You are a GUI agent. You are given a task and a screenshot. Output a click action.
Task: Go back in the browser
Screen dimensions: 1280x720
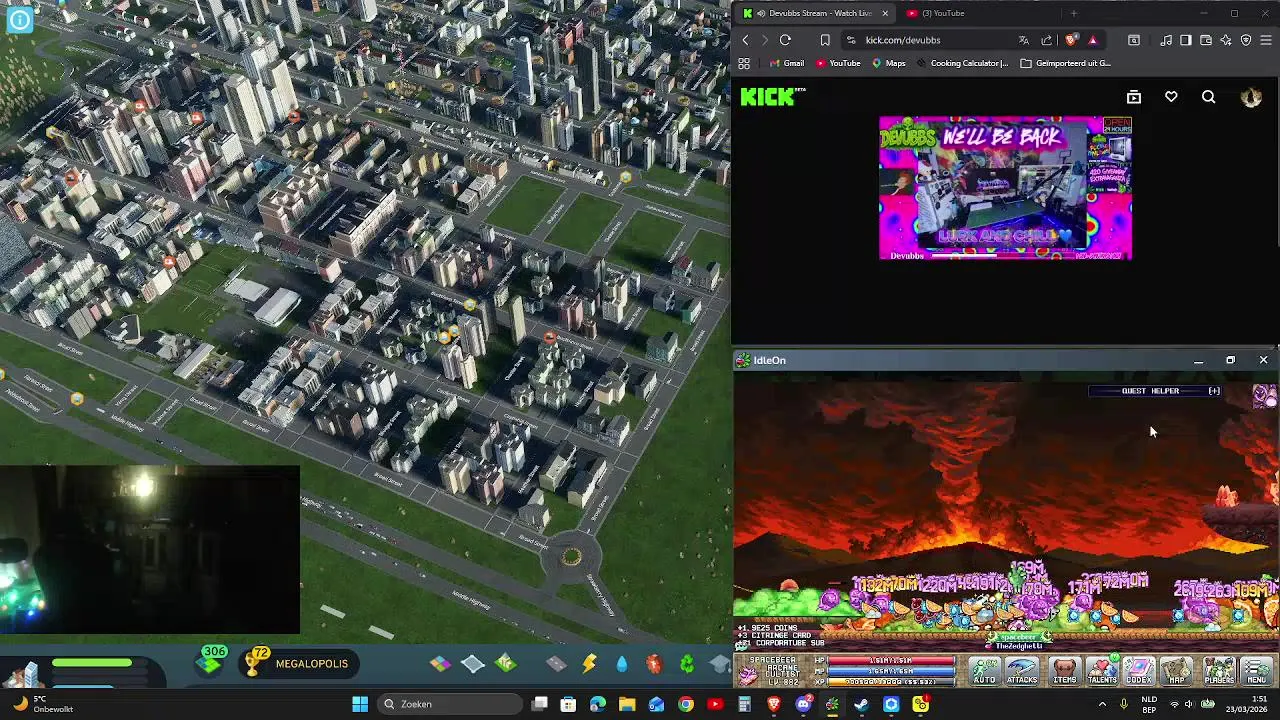[745, 40]
